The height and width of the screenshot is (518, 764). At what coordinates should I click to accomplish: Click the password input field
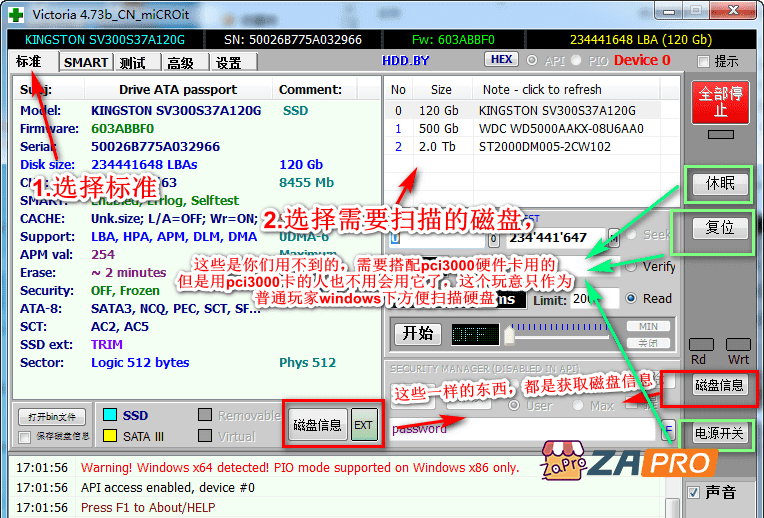[x=520, y=429]
